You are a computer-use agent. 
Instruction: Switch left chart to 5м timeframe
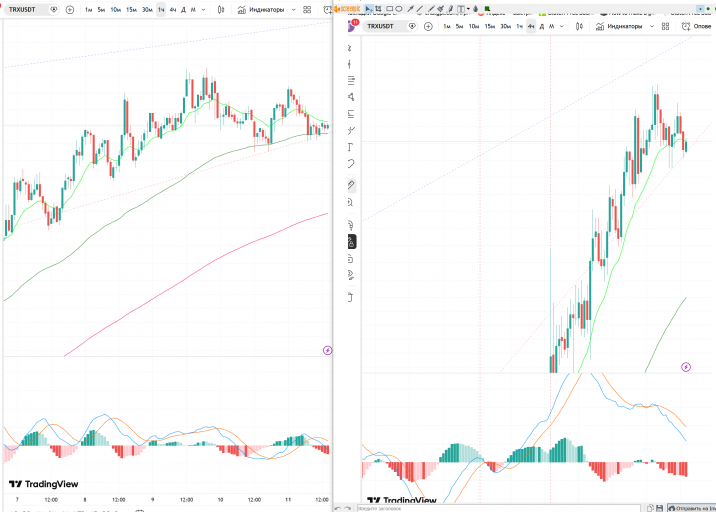101,10
